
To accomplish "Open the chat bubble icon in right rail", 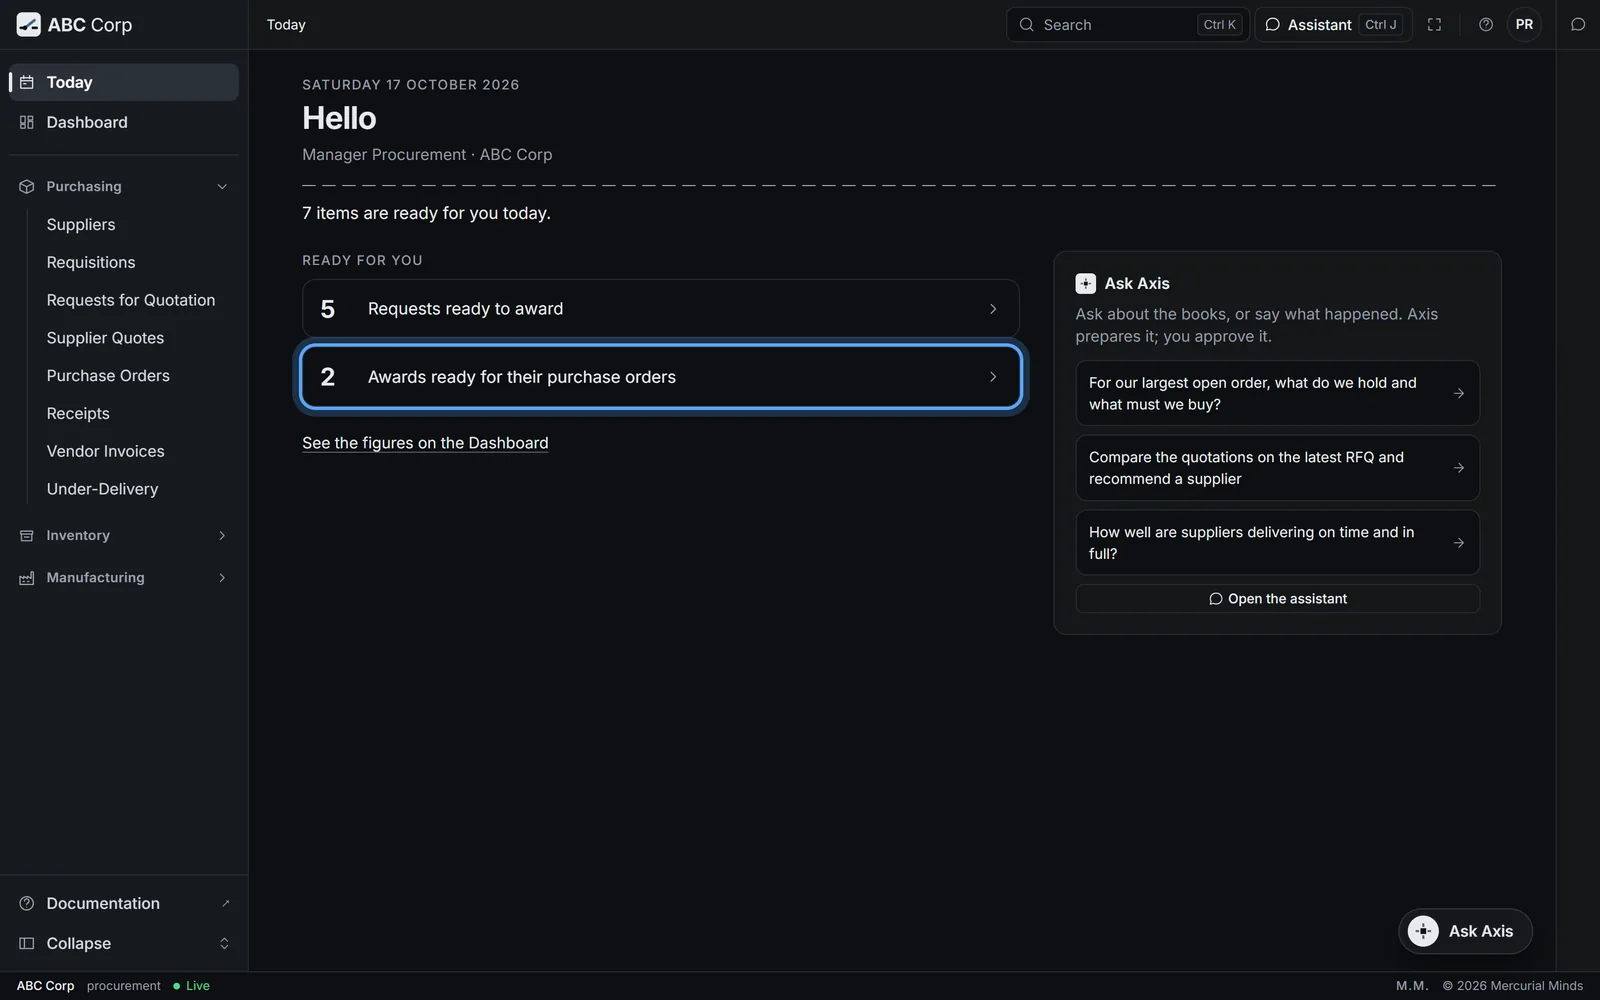I will 1578,25.
